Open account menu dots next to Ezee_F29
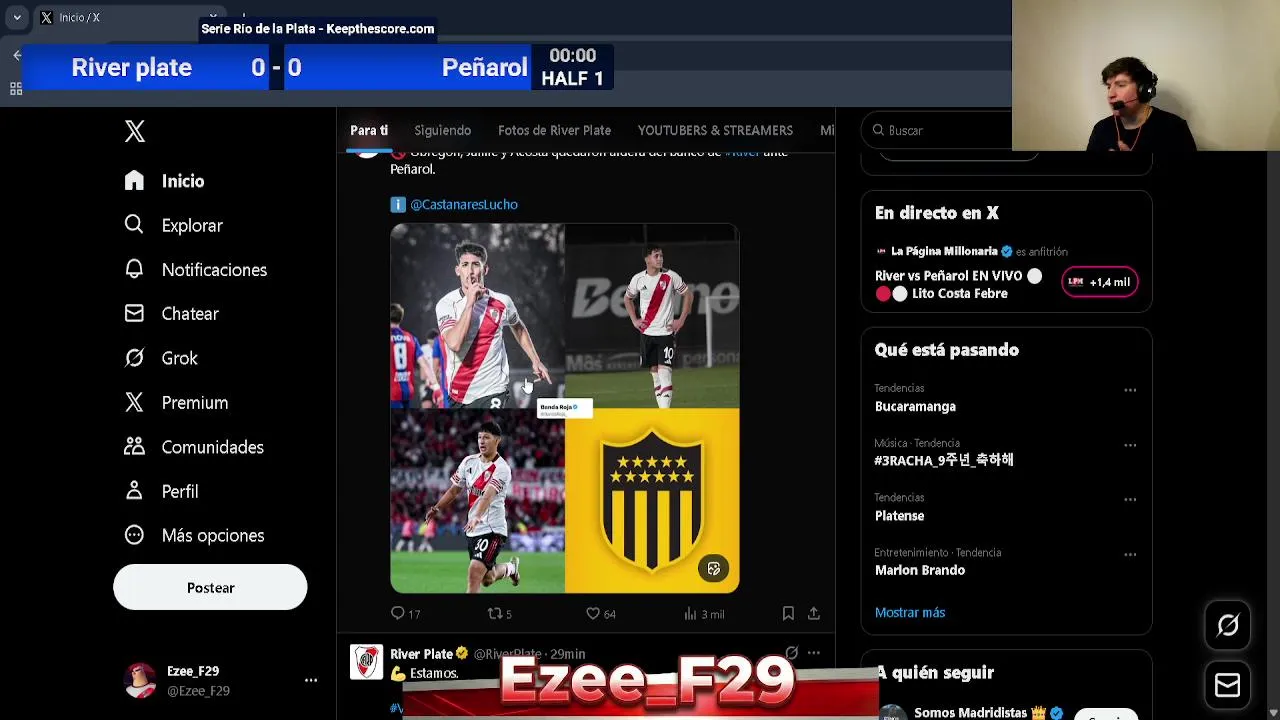 (x=311, y=680)
